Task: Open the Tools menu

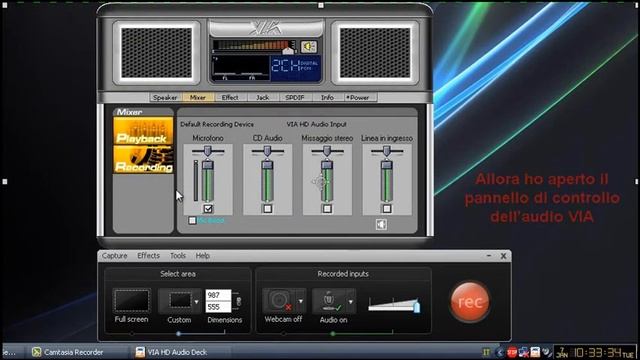Action: pos(178,256)
